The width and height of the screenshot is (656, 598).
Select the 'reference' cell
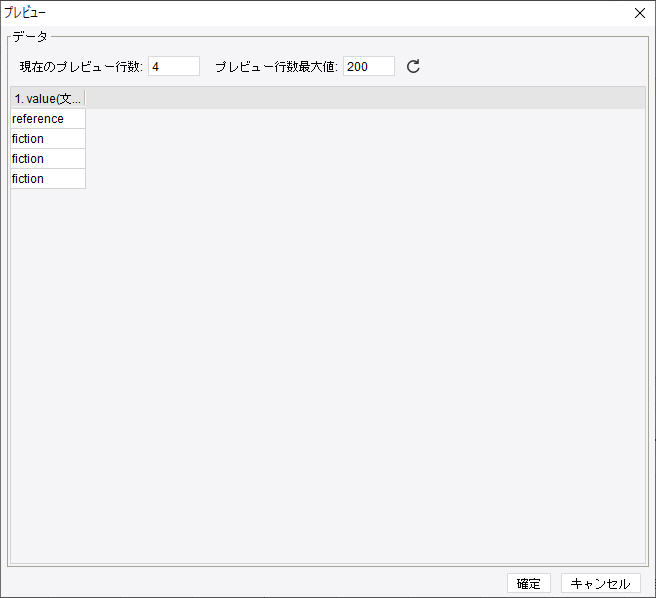(48, 119)
